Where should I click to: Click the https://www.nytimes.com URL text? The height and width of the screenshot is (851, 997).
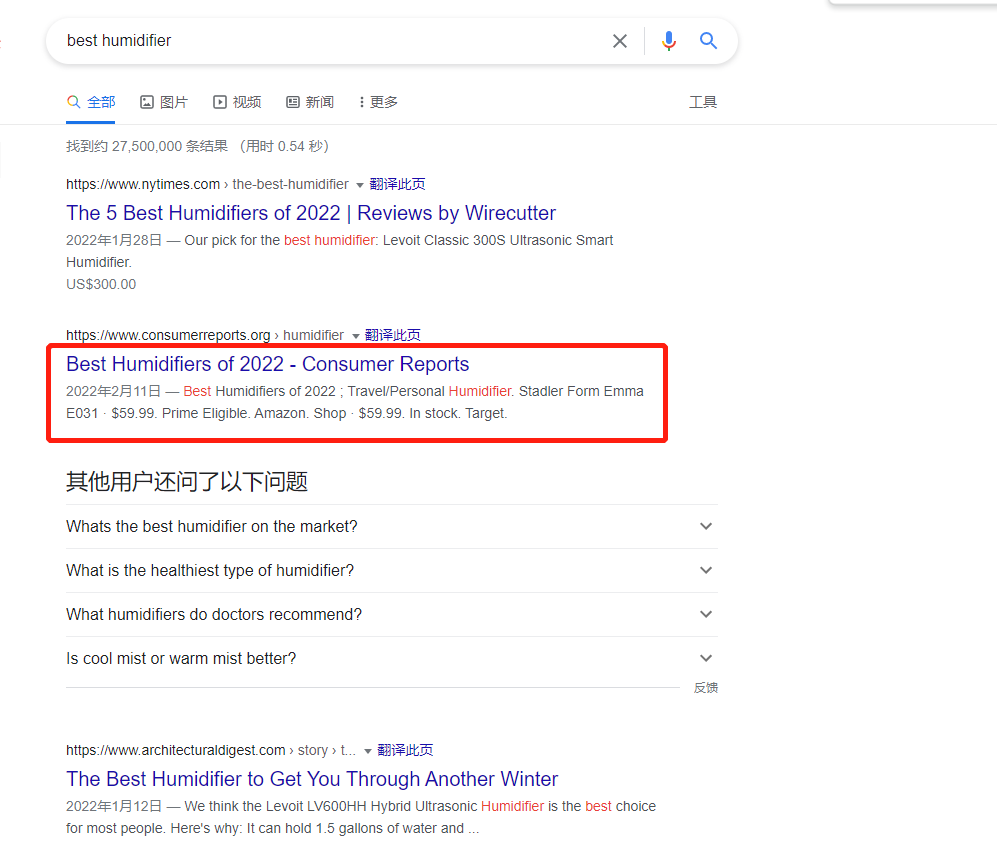pos(143,184)
